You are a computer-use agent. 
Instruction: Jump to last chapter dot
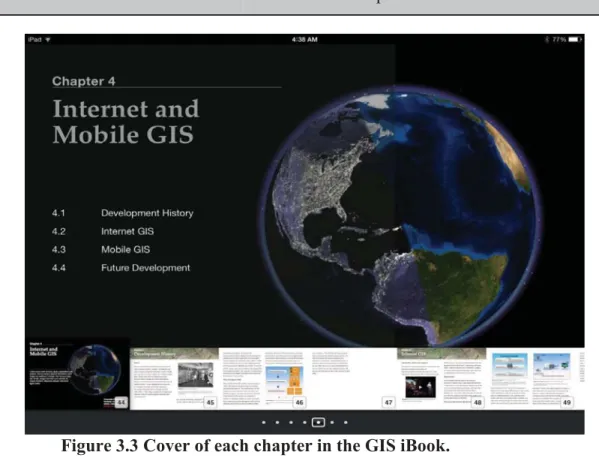coord(346,422)
